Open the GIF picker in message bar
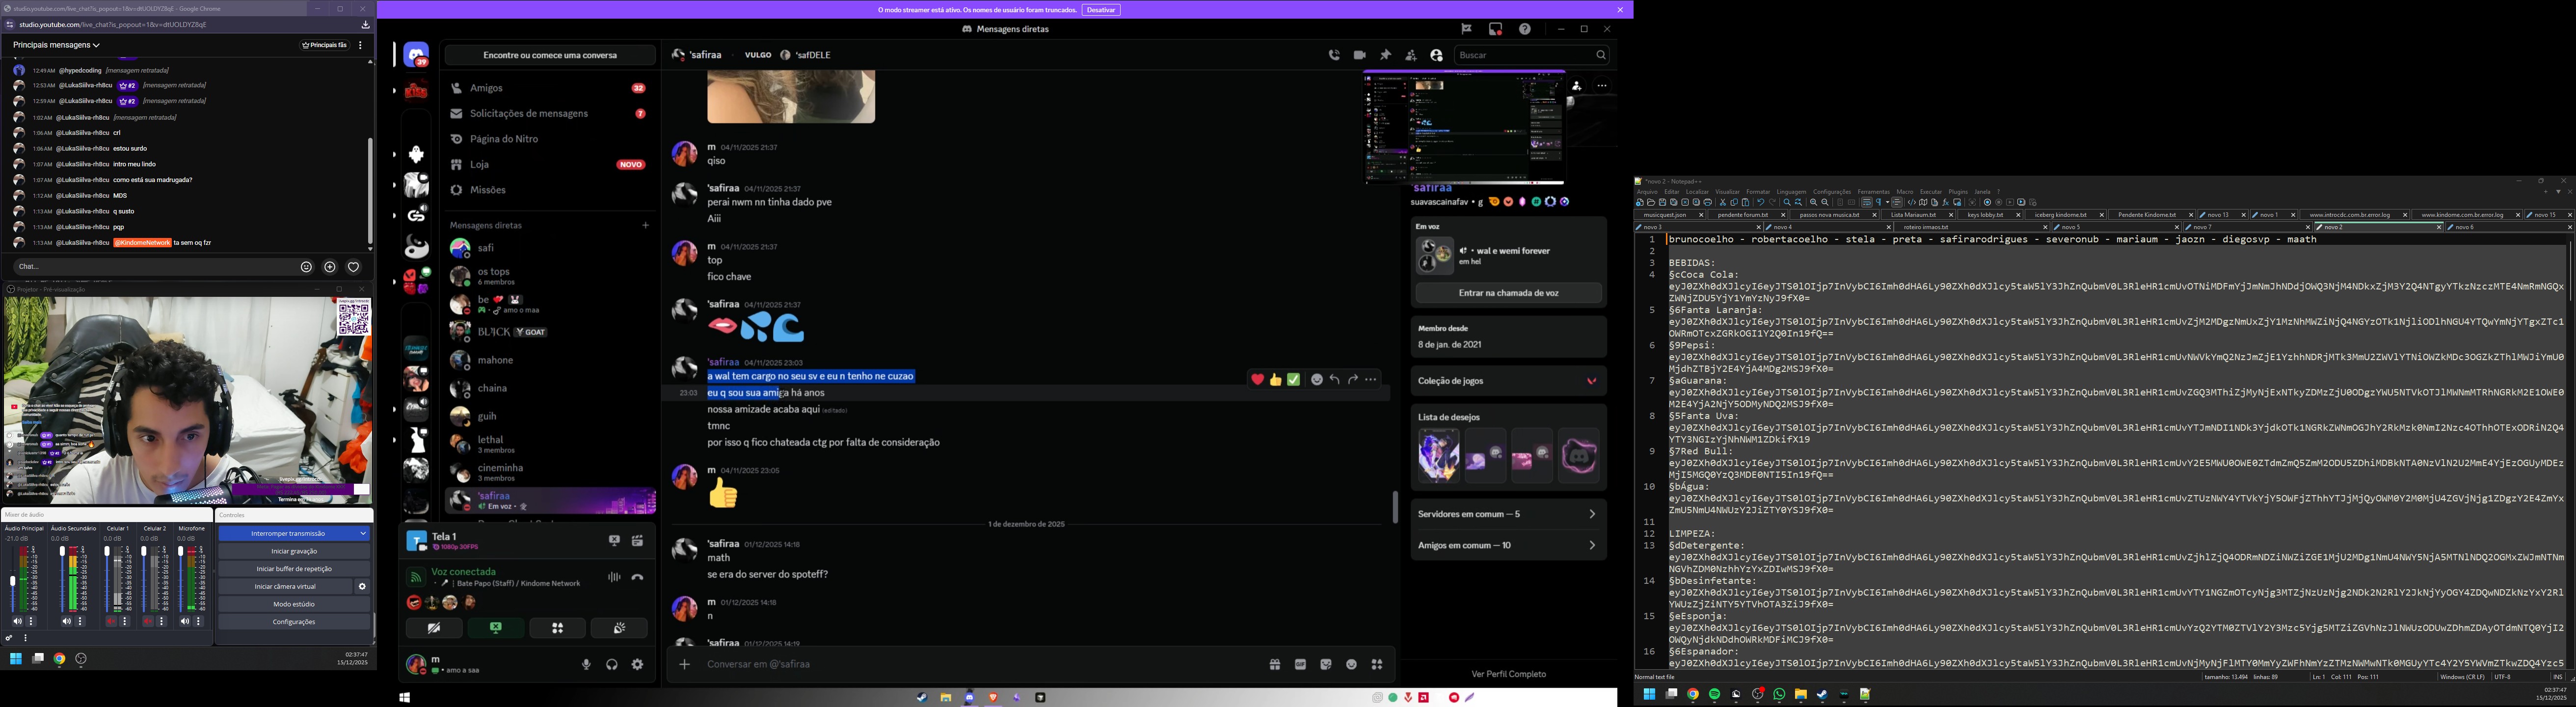Screen dimensions: 2576x707 pos(1300,664)
